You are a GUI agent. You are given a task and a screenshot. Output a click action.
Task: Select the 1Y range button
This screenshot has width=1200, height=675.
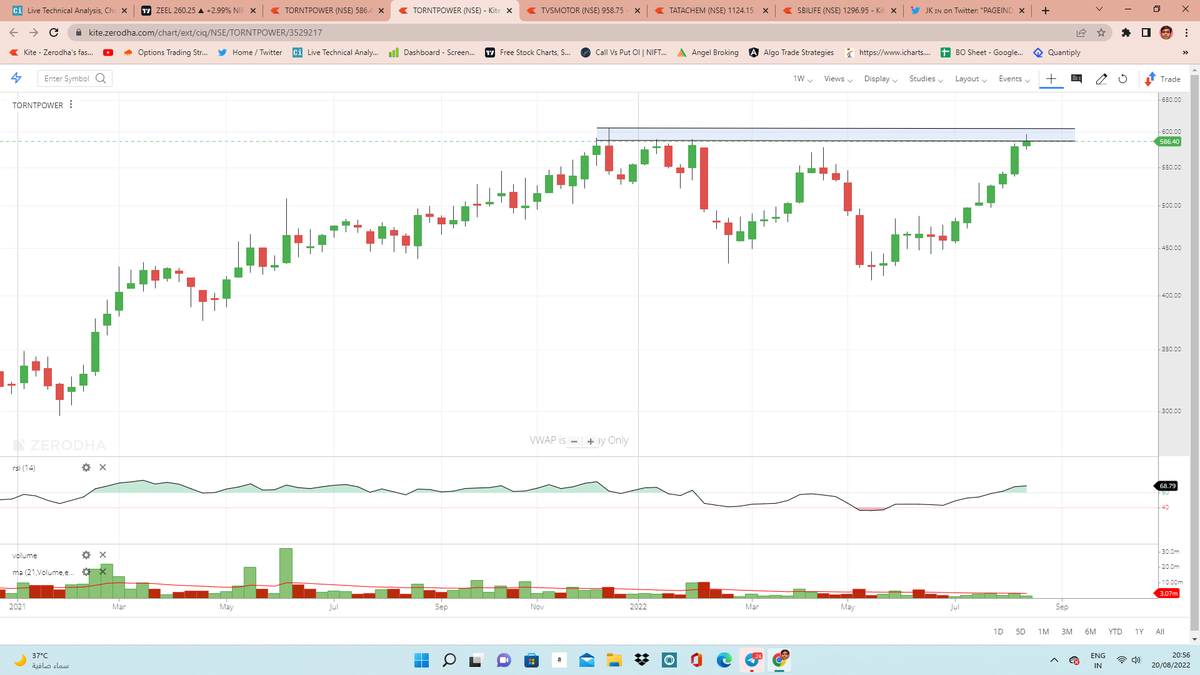pos(1139,631)
